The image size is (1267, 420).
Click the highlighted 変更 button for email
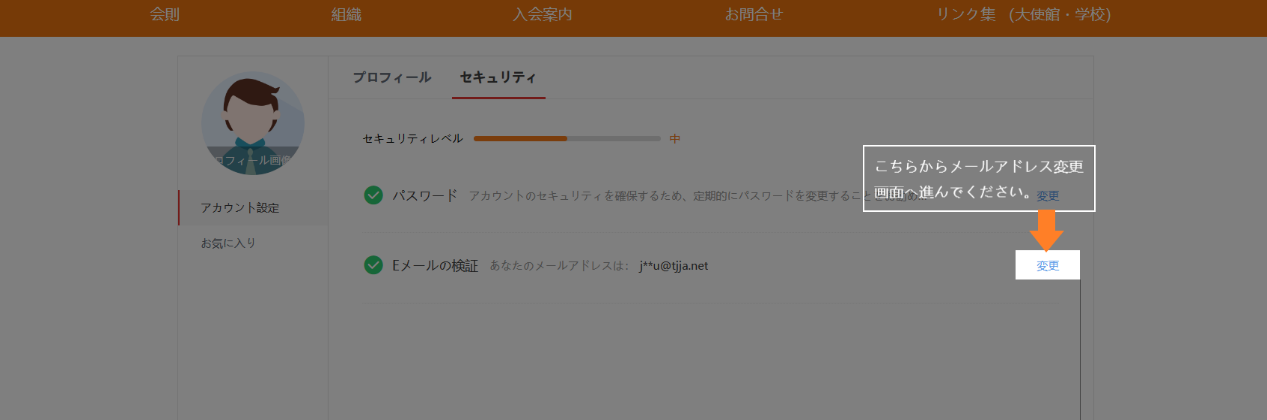(x=1047, y=266)
